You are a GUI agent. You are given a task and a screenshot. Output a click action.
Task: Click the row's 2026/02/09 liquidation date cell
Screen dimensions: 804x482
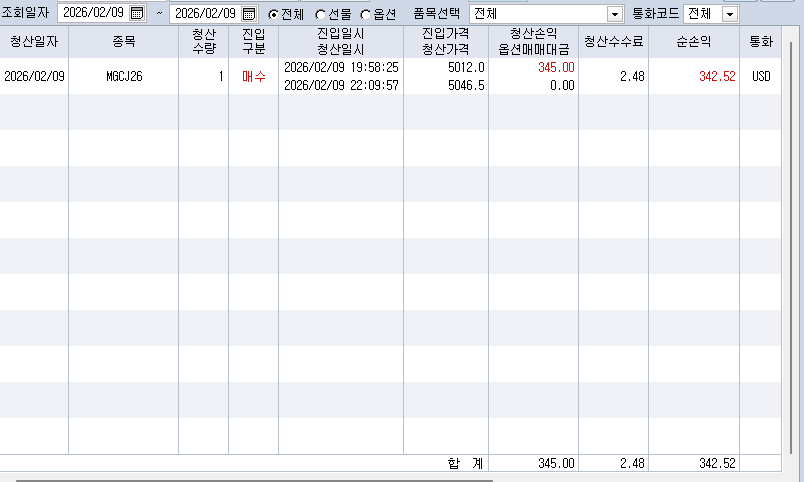tap(34, 76)
